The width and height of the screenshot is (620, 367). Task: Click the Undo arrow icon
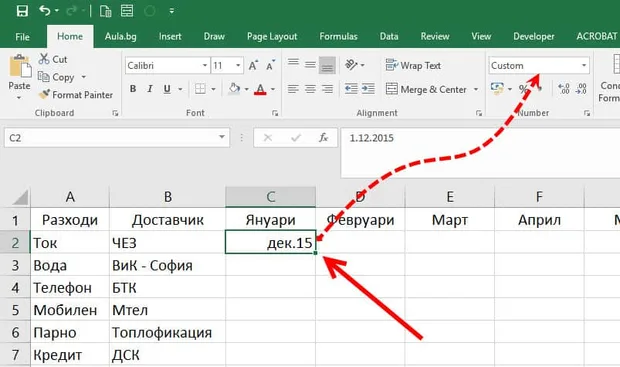[x=45, y=11]
